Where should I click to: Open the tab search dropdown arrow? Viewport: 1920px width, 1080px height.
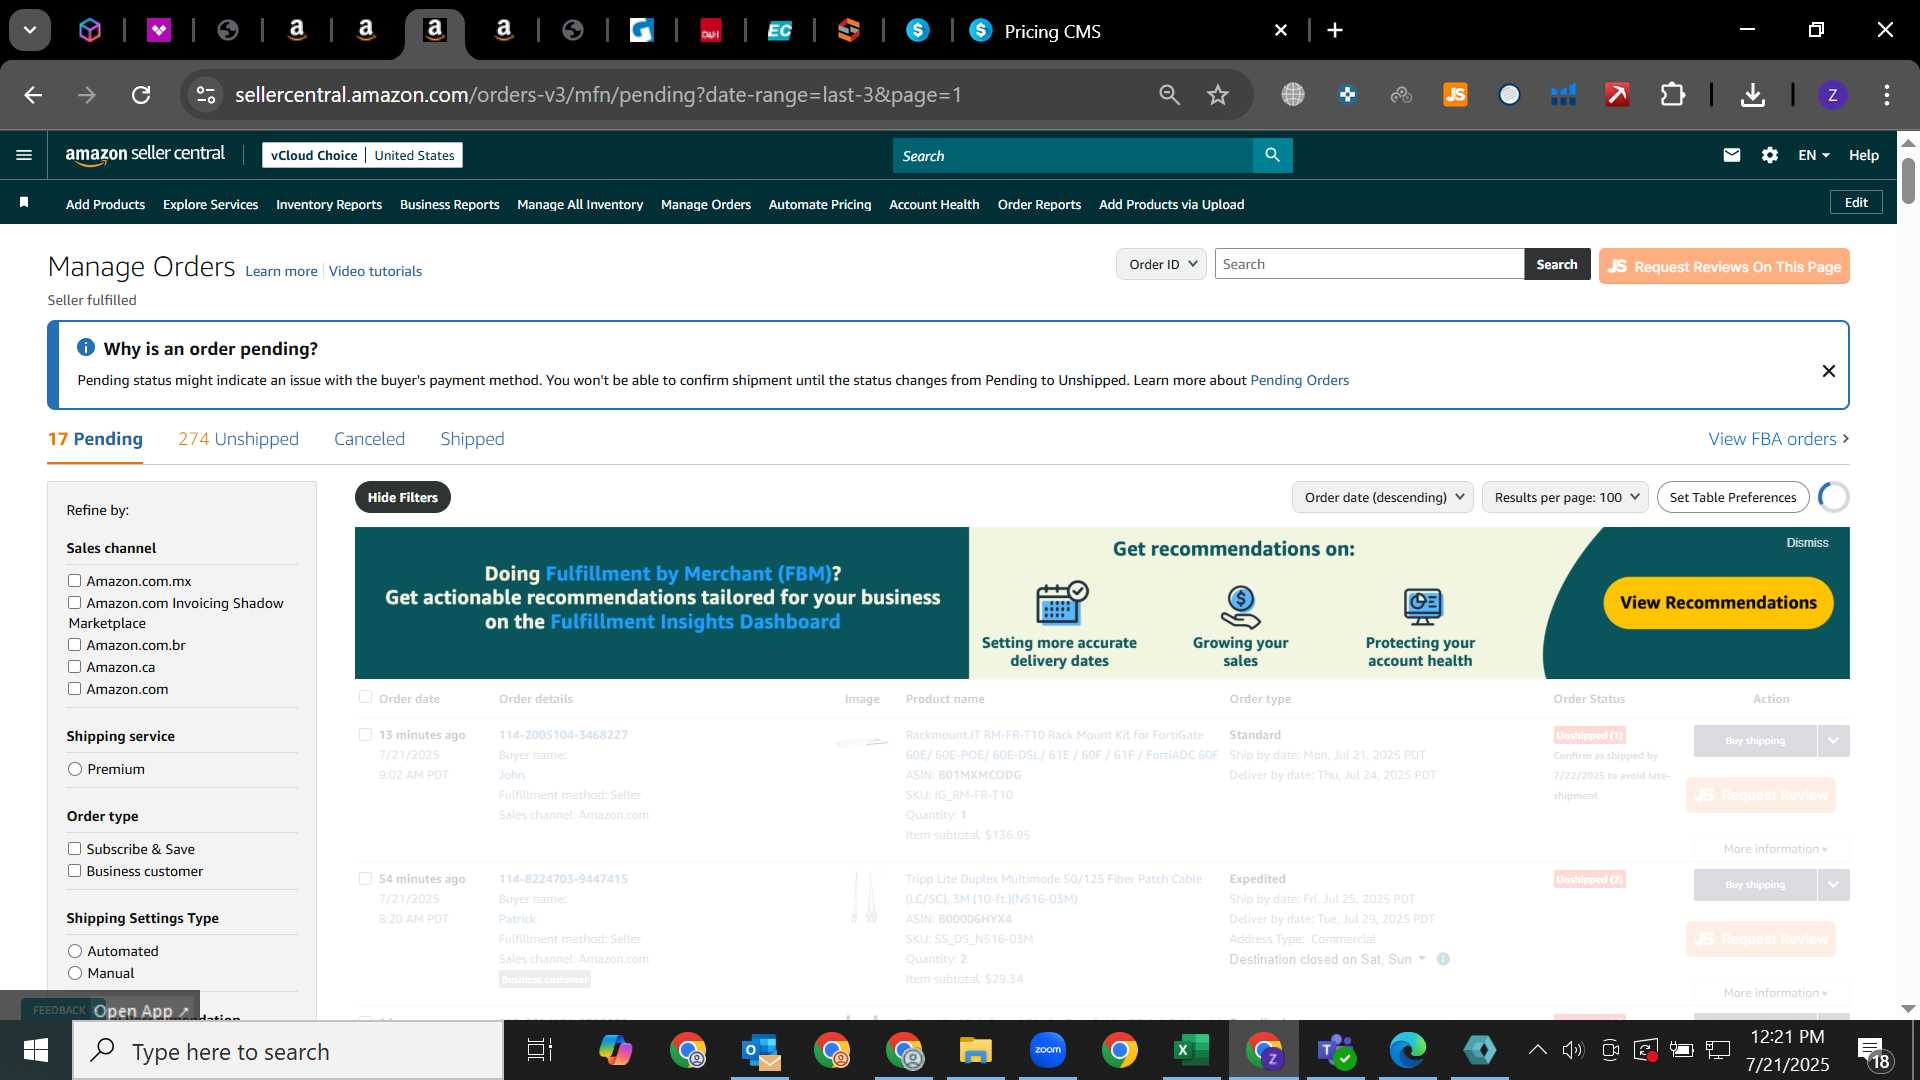click(30, 30)
